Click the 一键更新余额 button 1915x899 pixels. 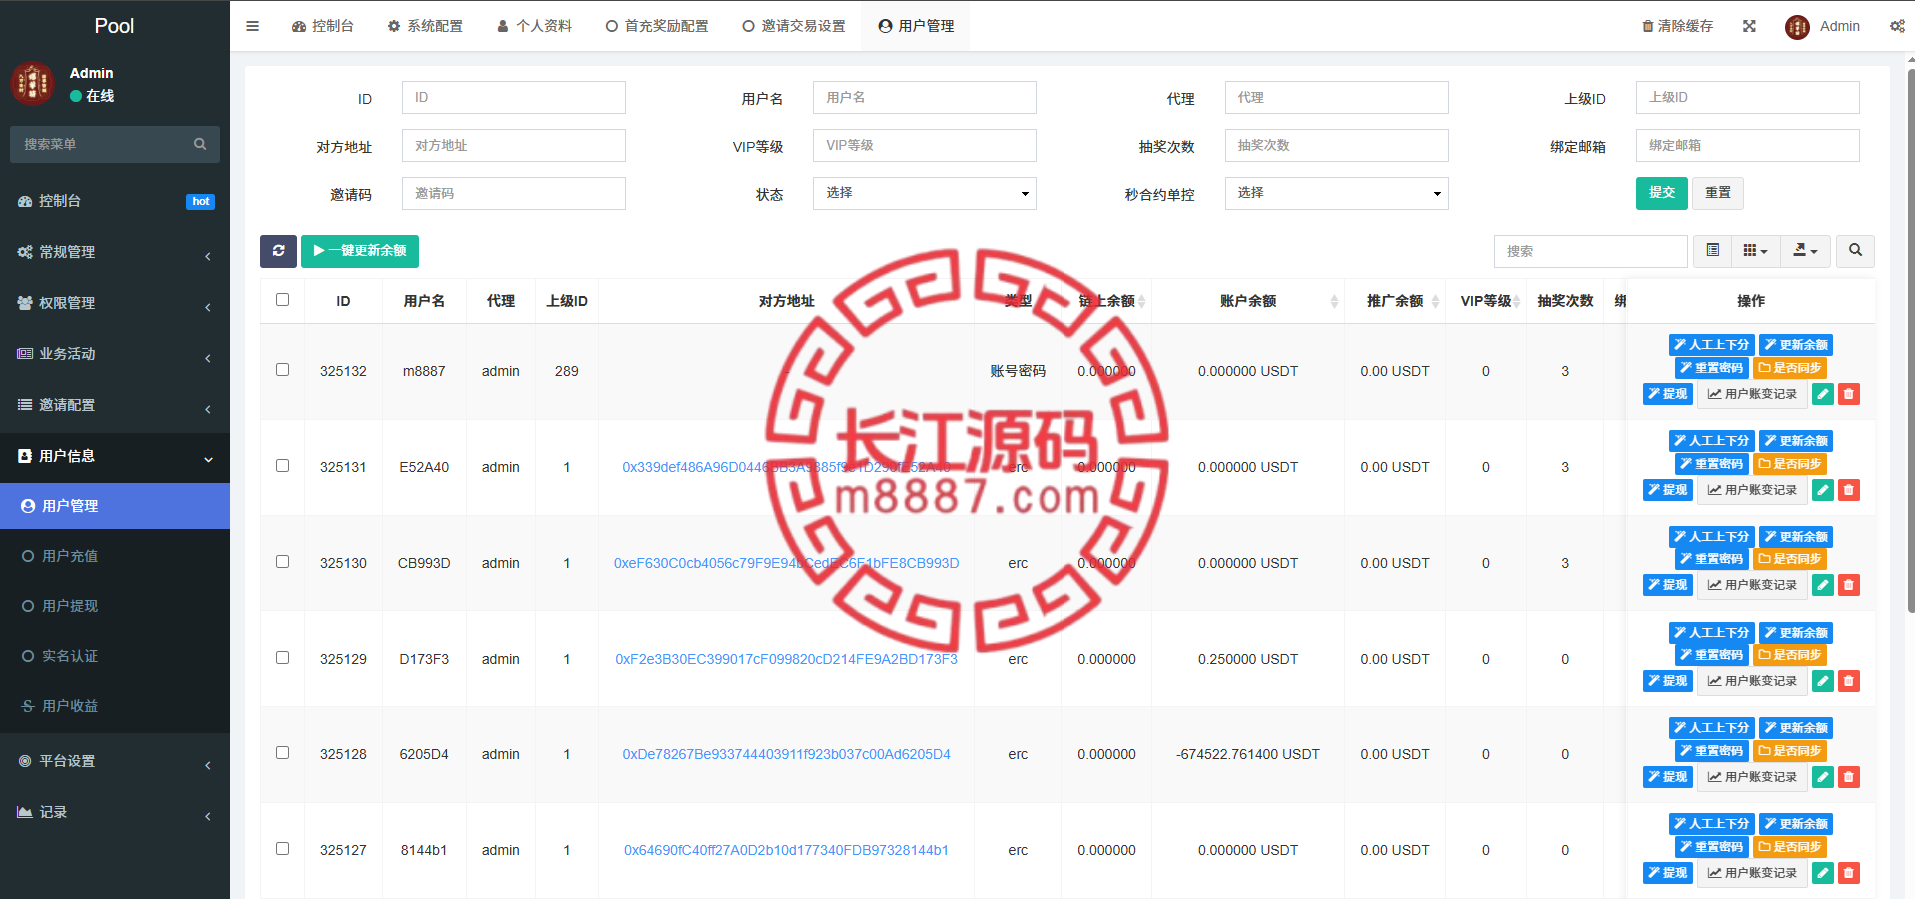pos(360,251)
